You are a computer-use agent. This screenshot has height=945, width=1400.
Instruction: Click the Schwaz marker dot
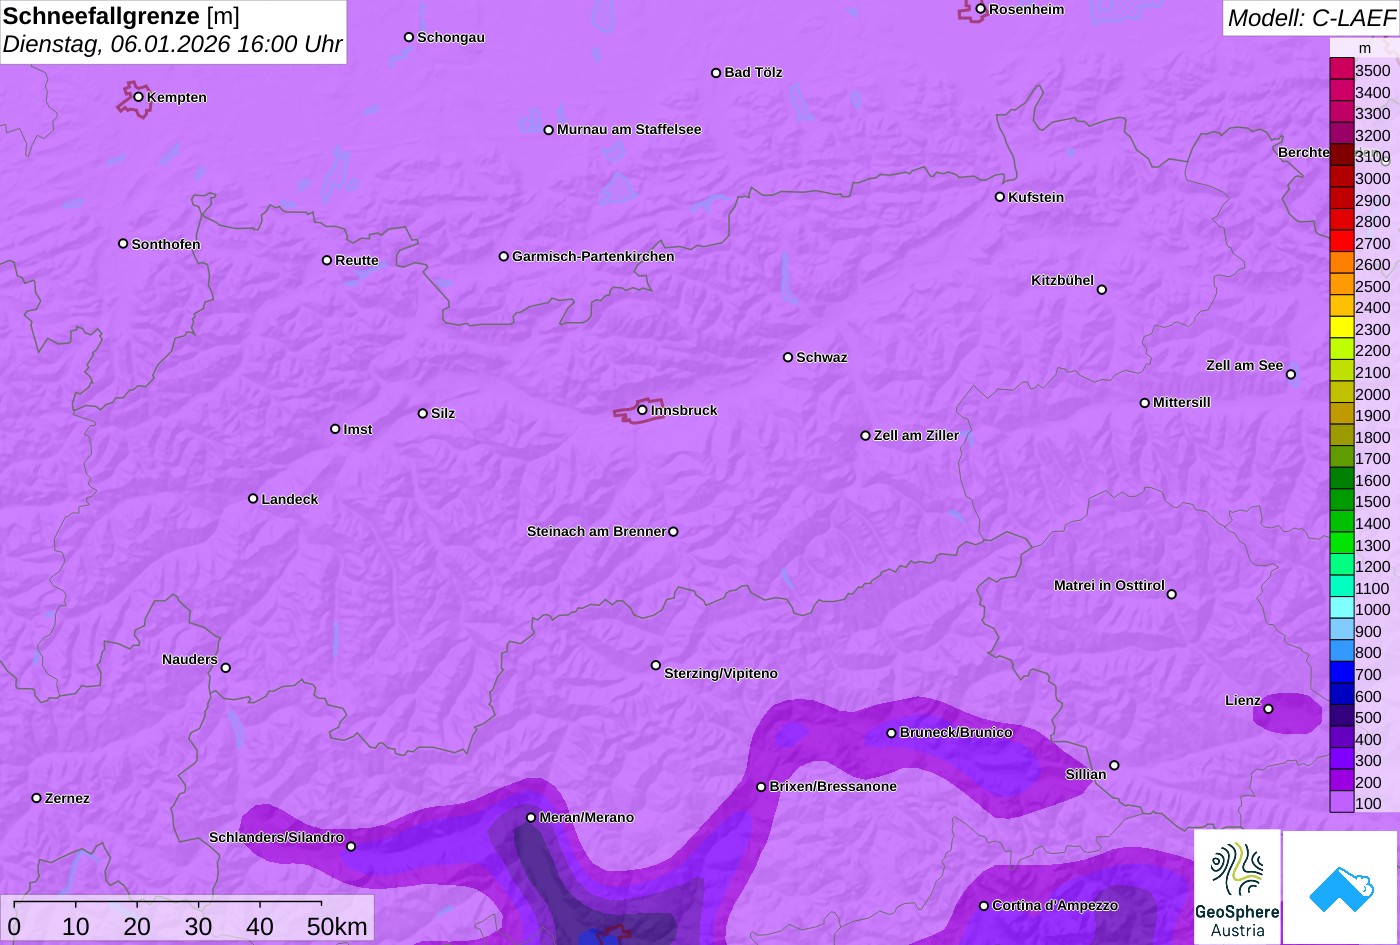tap(788, 357)
